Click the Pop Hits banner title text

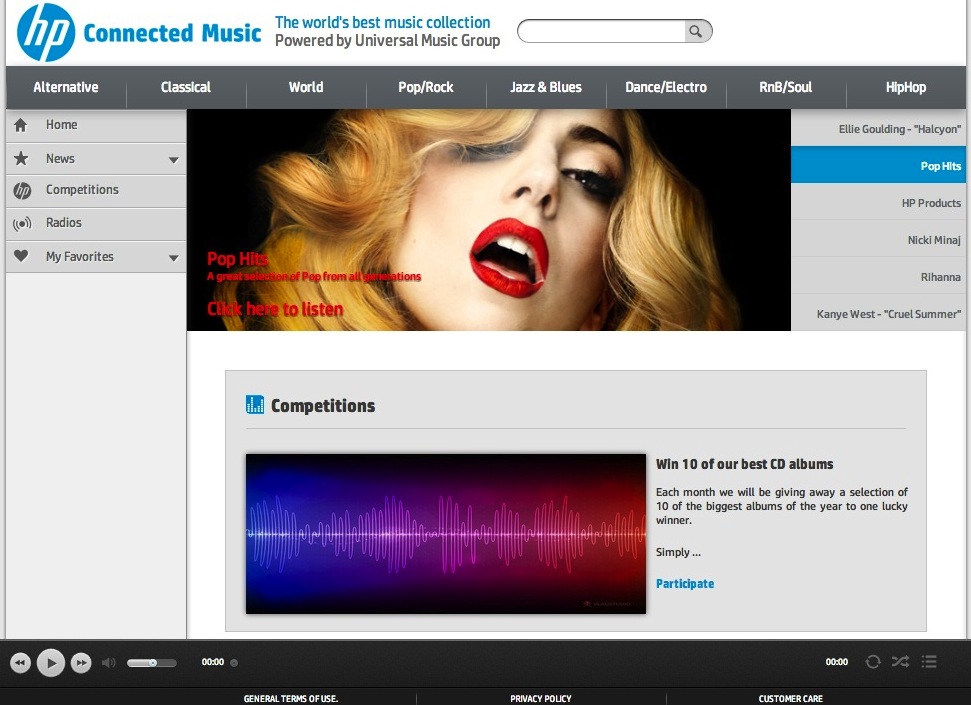[237, 258]
